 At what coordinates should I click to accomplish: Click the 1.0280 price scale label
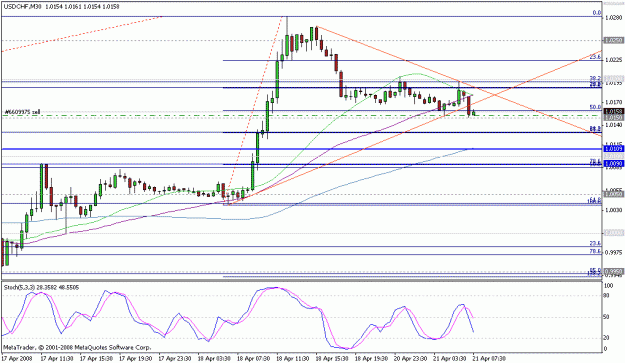[x=613, y=18]
